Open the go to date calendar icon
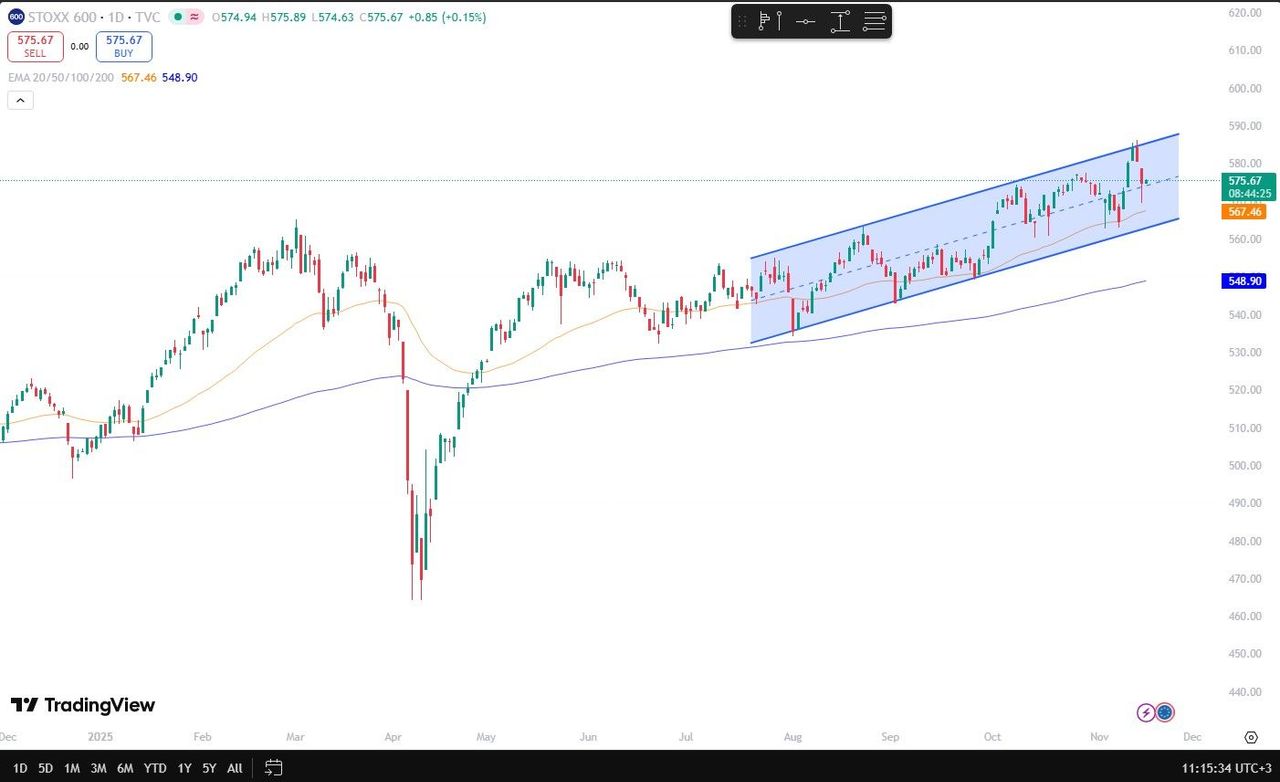 tap(273, 768)
